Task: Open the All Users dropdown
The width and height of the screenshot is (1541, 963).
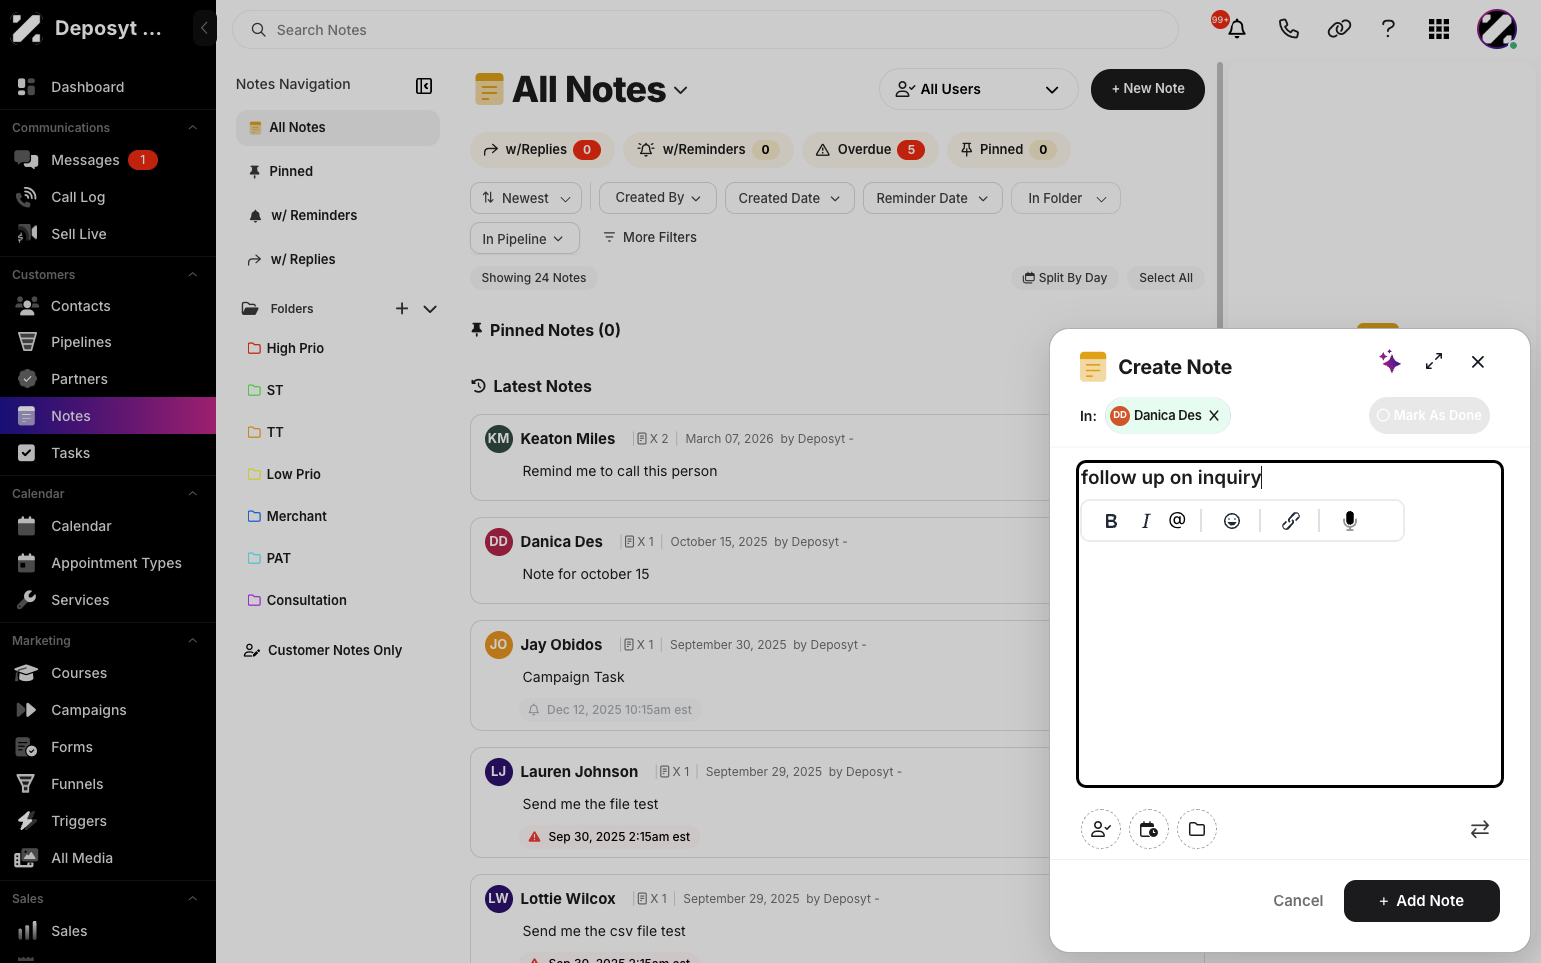Action: pyautogui.click(x=979, y=89)
